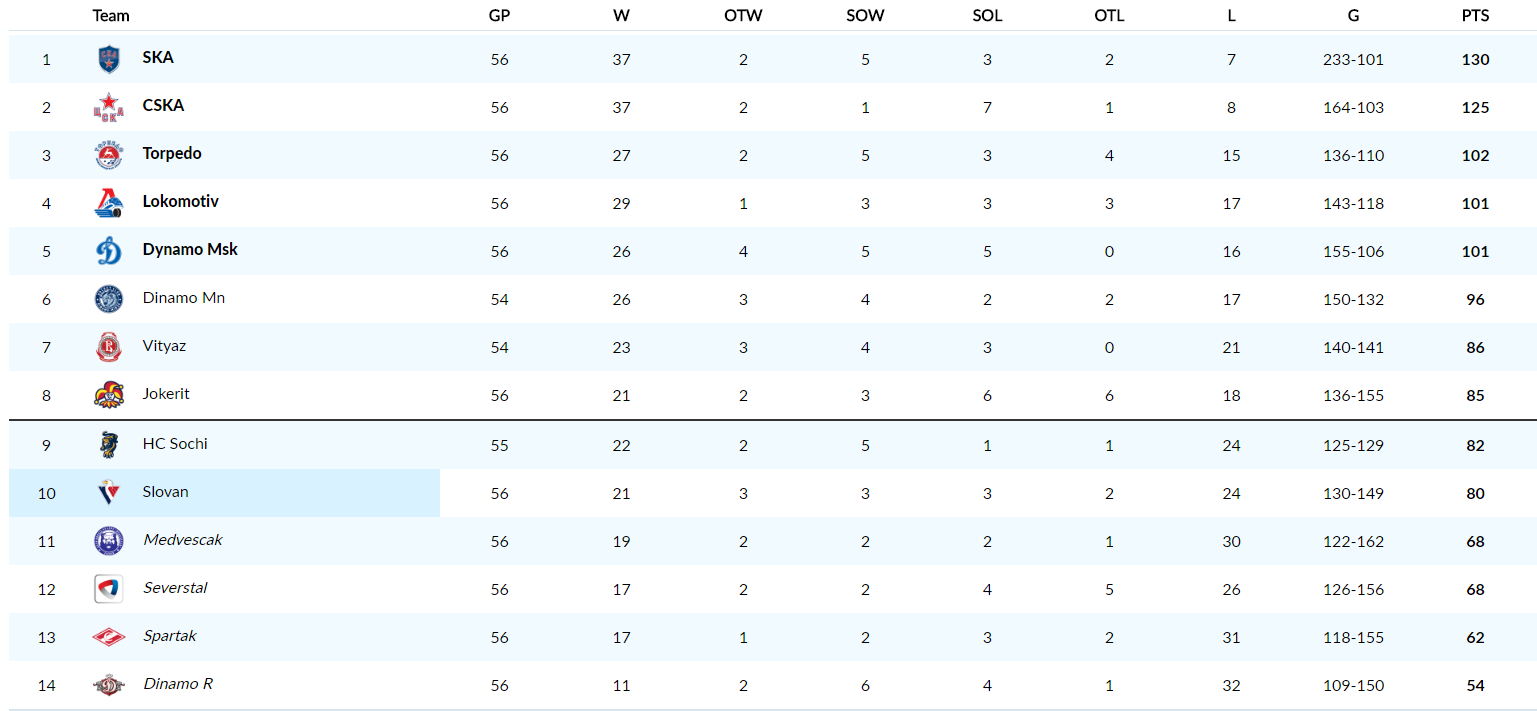
Task: Click the Jokerit jester logo
Action: (108, 395)
